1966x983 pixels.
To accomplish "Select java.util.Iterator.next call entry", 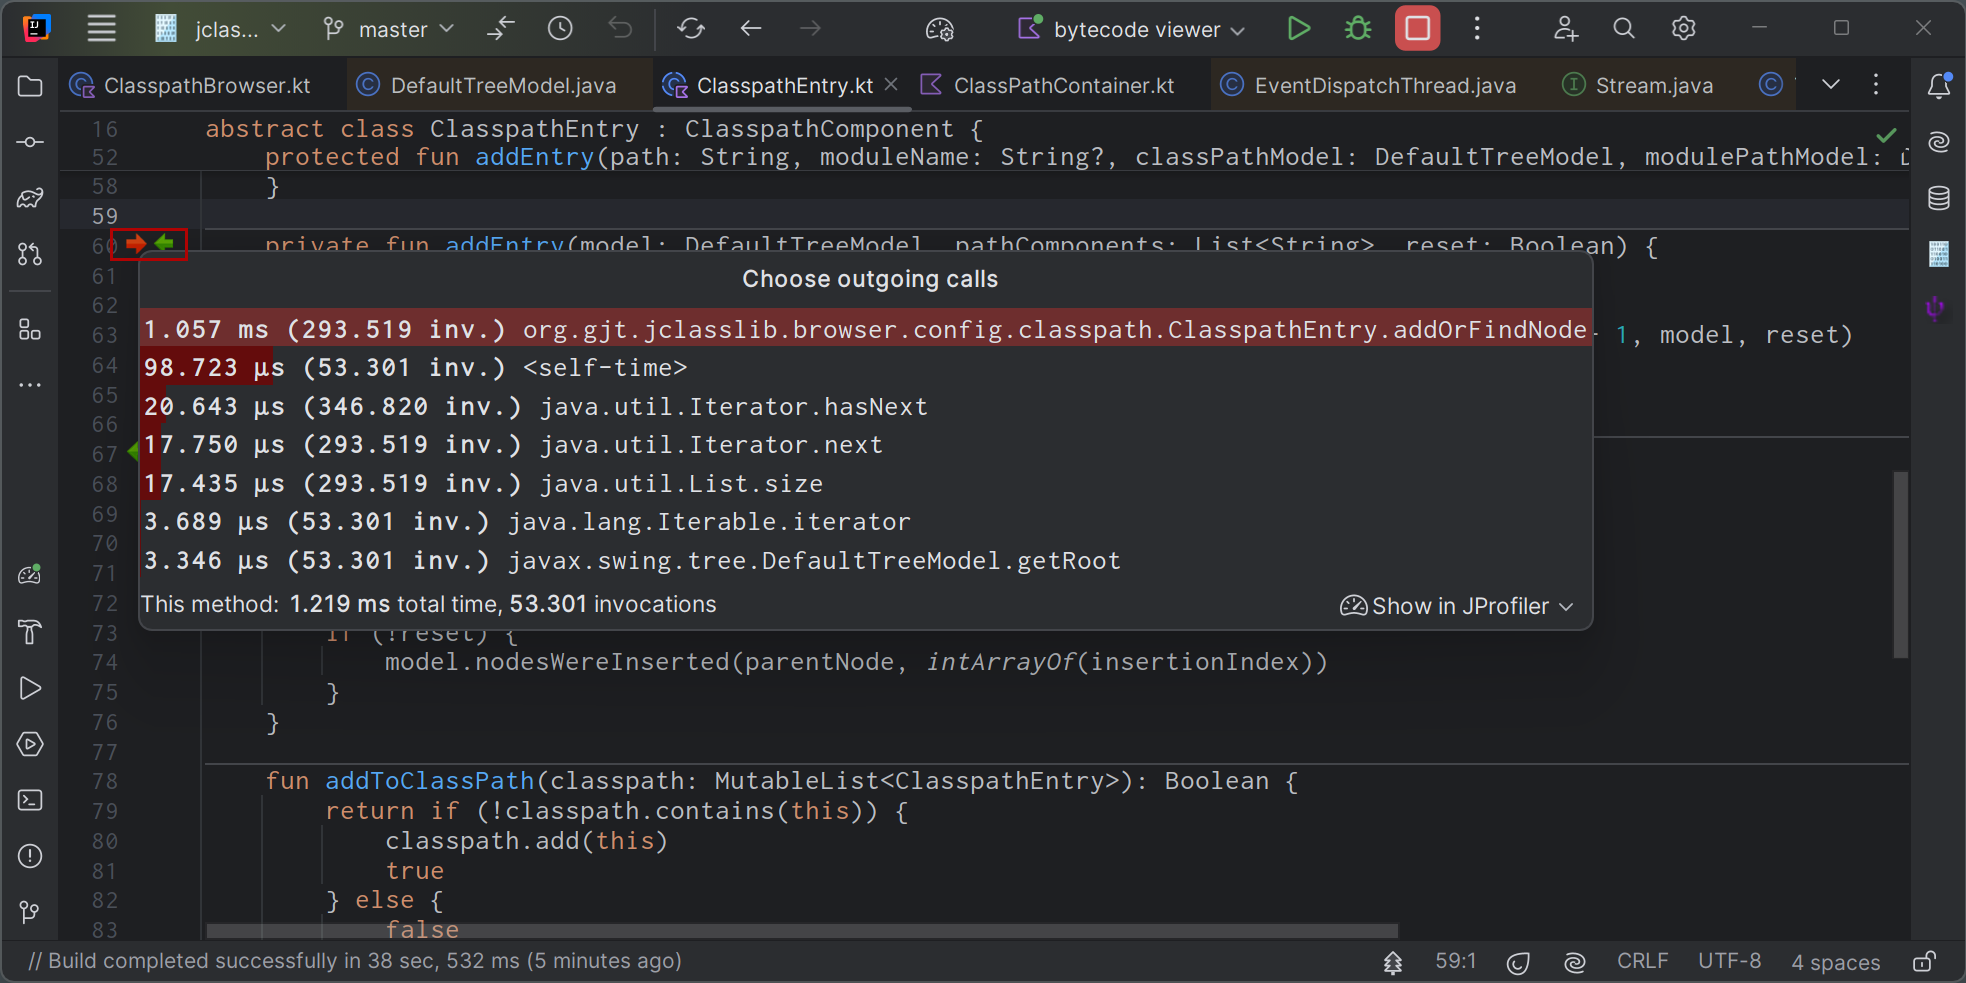I will pyautogui.click(x=866, y=445).
